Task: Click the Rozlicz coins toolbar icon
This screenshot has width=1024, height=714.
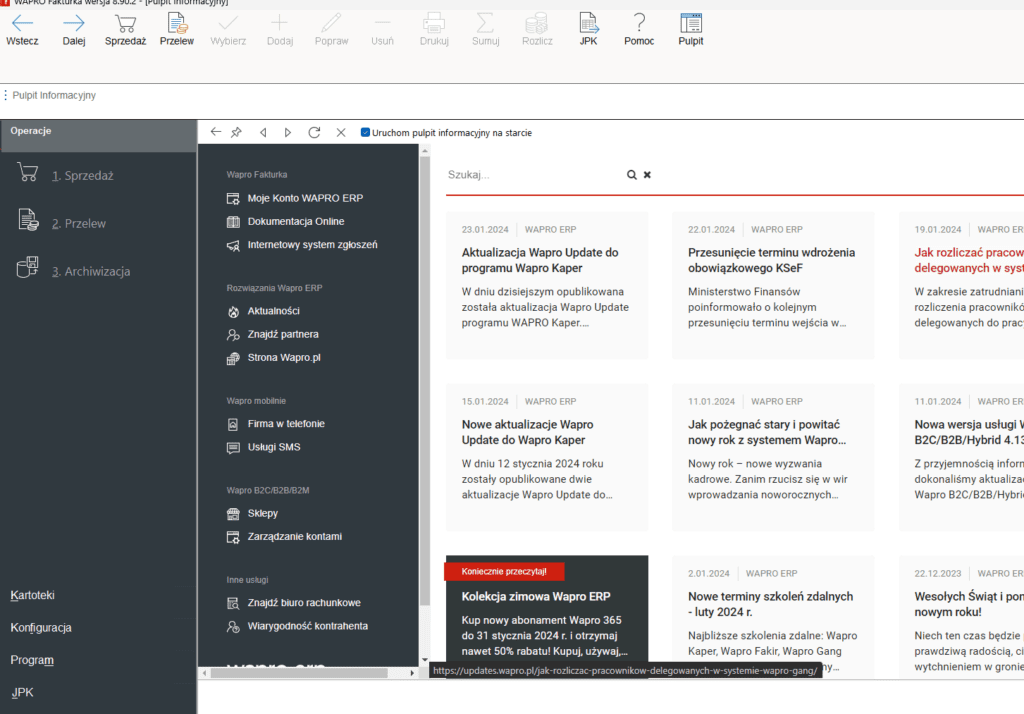Action: (537, 24)
